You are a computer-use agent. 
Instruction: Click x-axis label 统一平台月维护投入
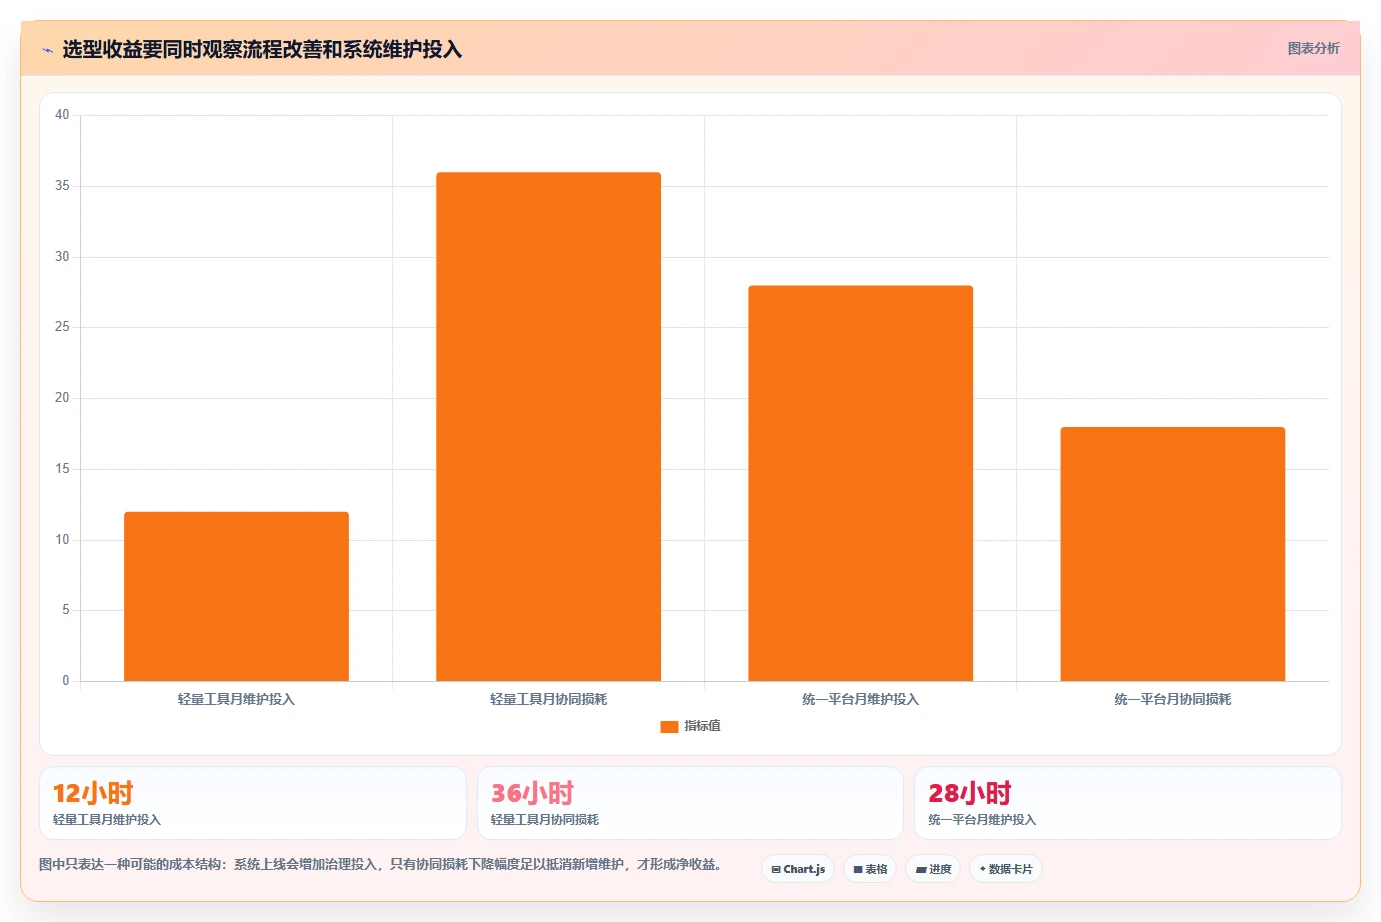tap(860, 699)
